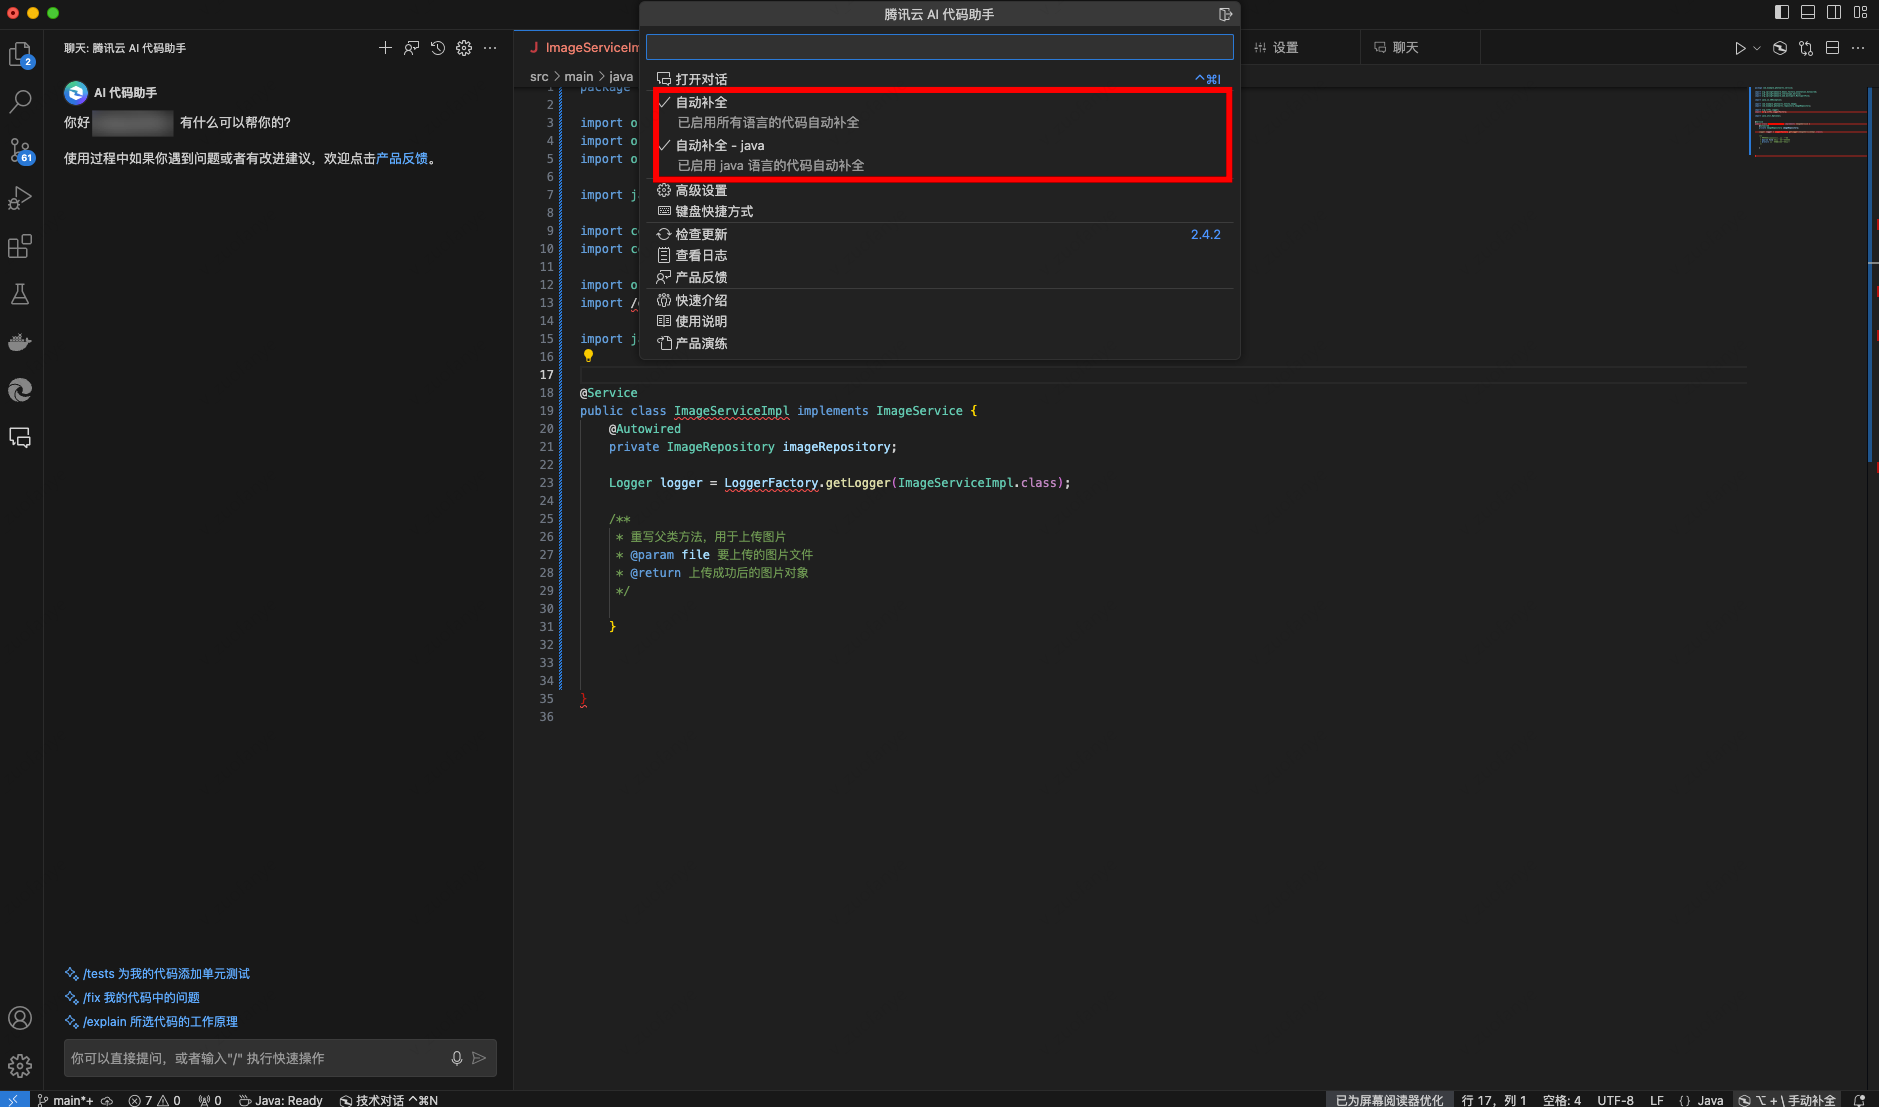Click the send arrow in chat input

(479, 1058)
